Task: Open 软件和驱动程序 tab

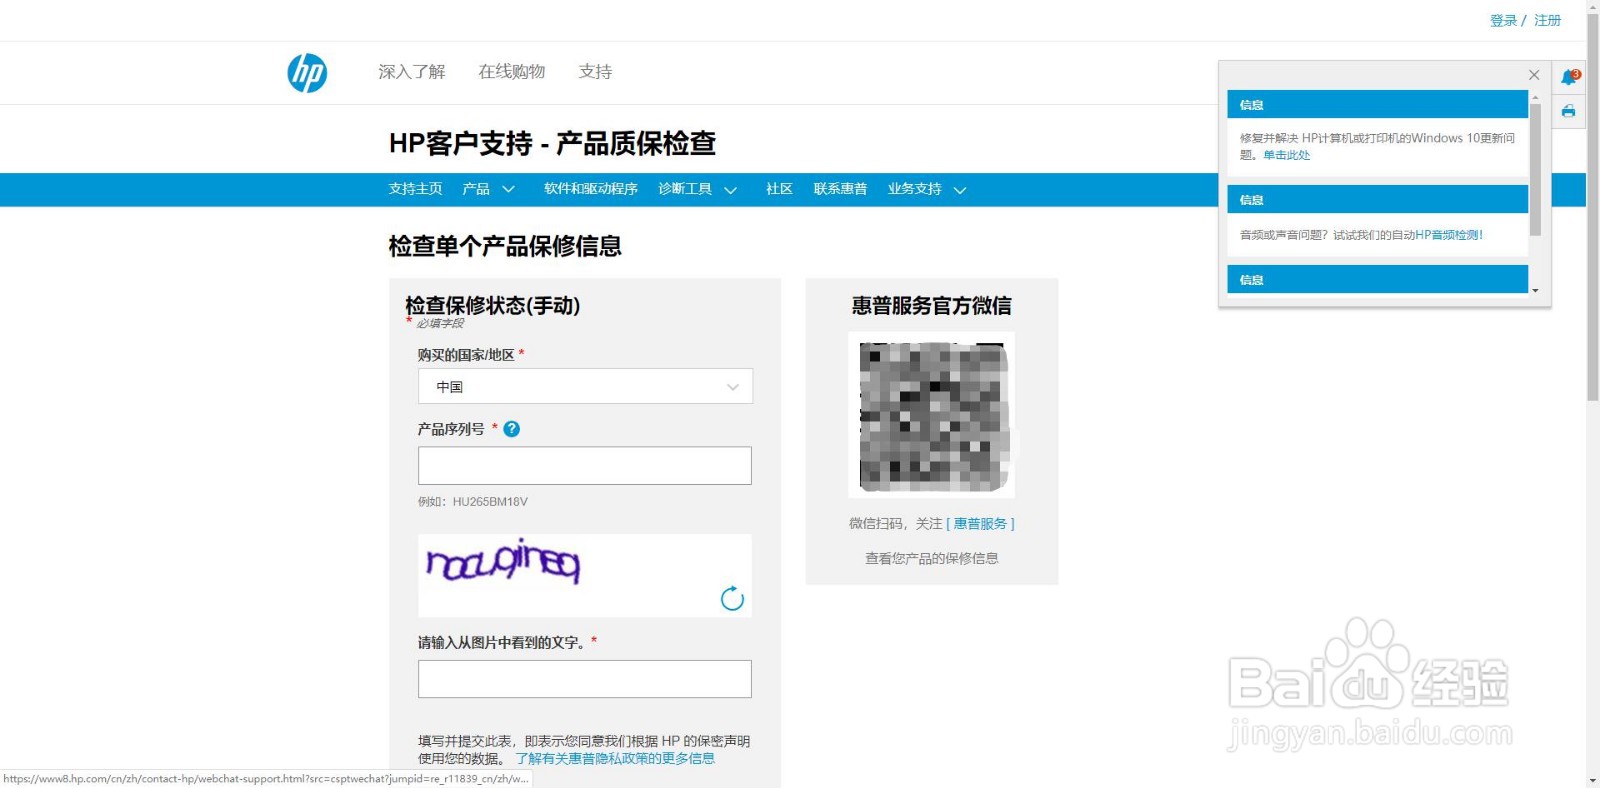Action: point(590,189)
